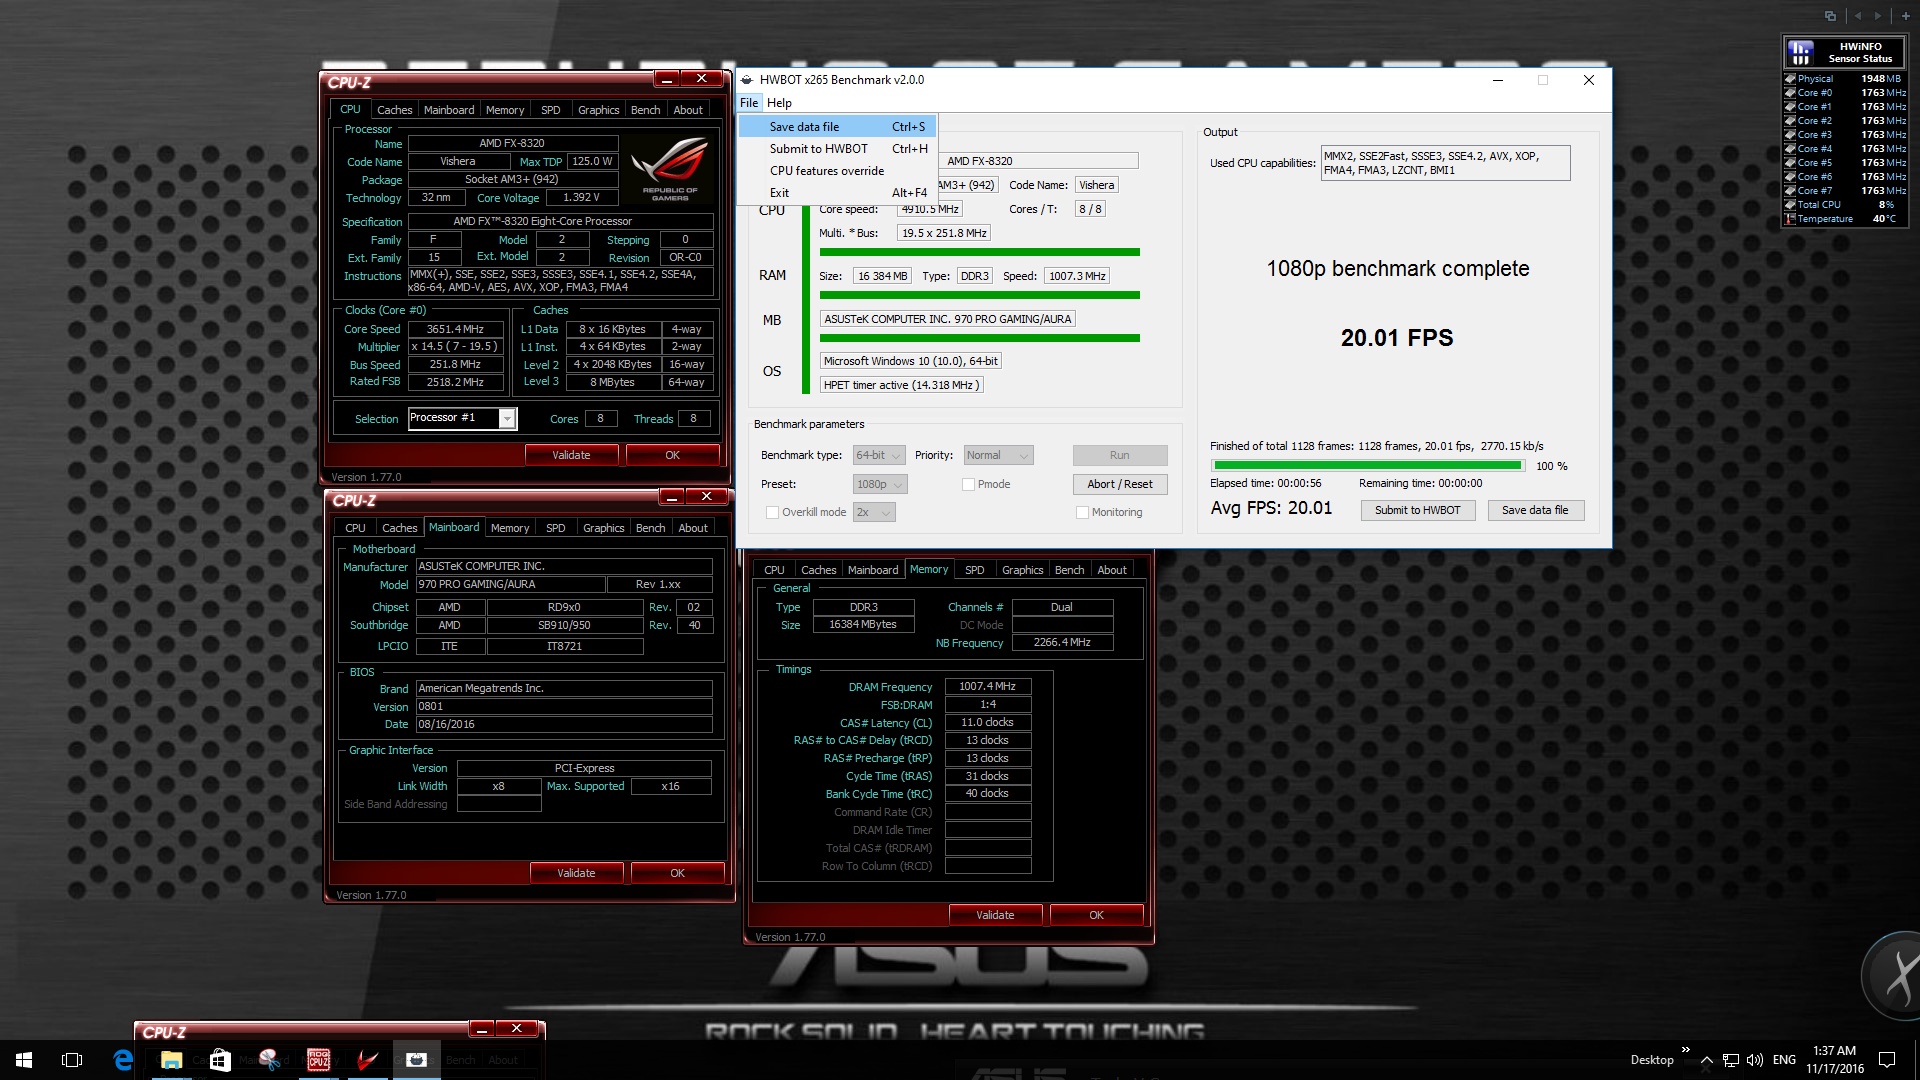Open the Windows Store taskbar icon
This screenshot has width=1920, height=1080.
[x=220, y=1060]
